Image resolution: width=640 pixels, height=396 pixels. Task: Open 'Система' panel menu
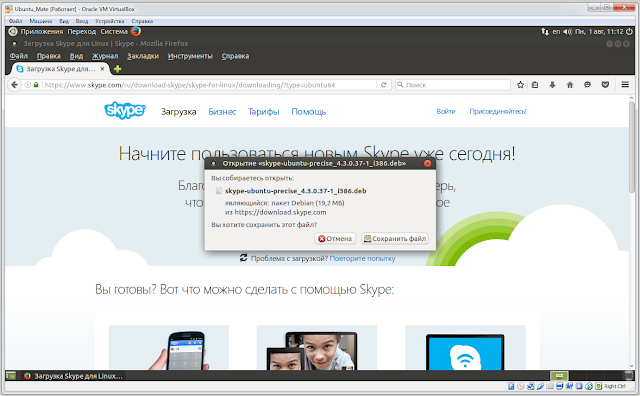click(x=114, y=31)
